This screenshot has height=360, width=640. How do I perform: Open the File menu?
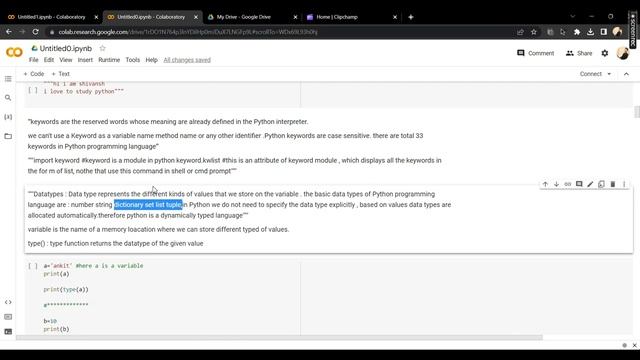click(x=33, y=60)
